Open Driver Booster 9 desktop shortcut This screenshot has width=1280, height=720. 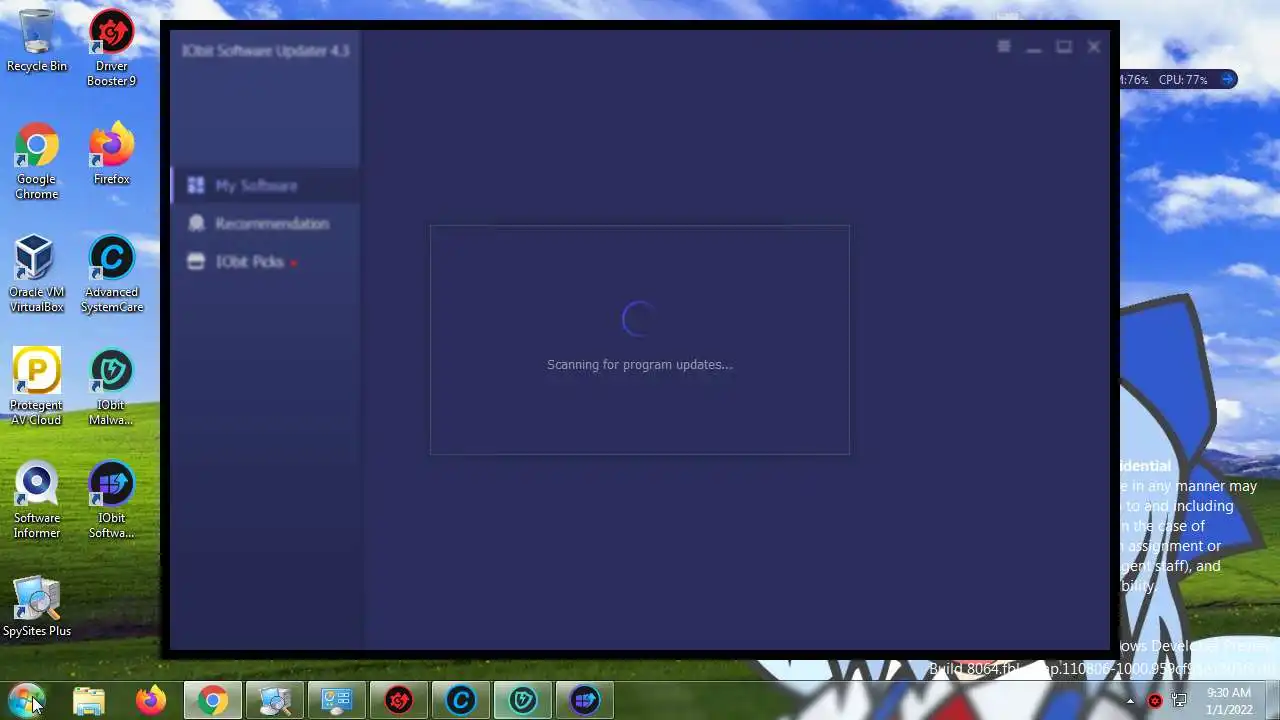(111, 48)
